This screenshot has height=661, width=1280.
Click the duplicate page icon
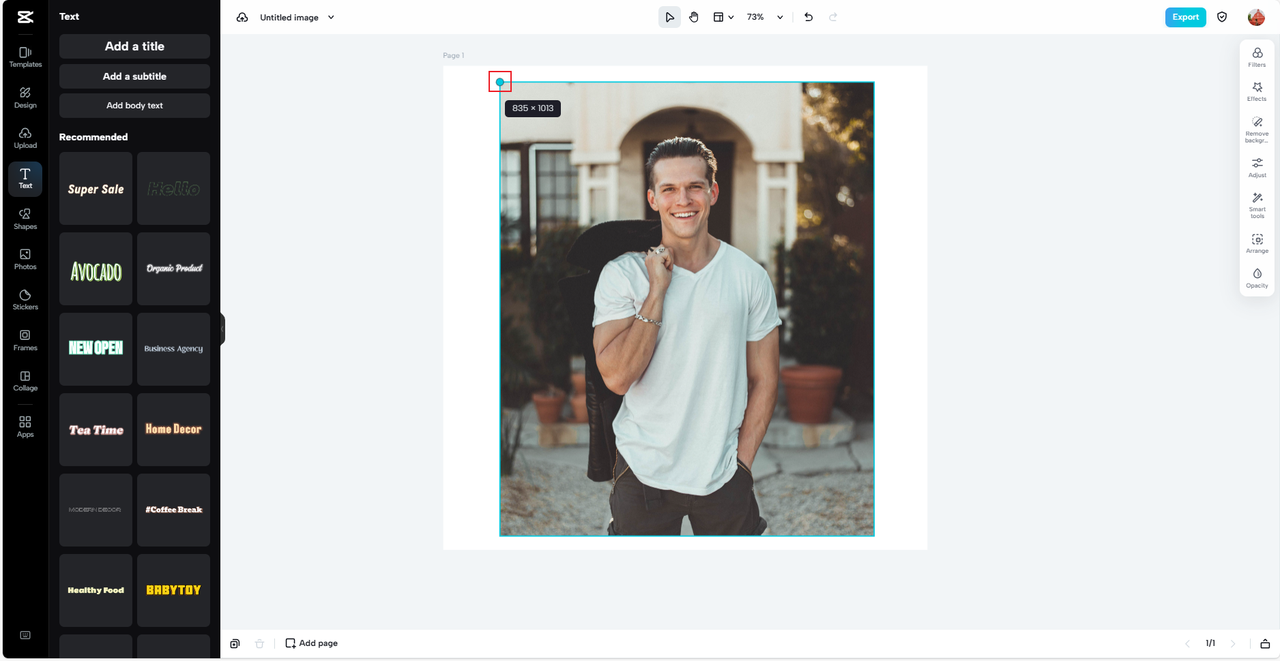click(235, 643)
